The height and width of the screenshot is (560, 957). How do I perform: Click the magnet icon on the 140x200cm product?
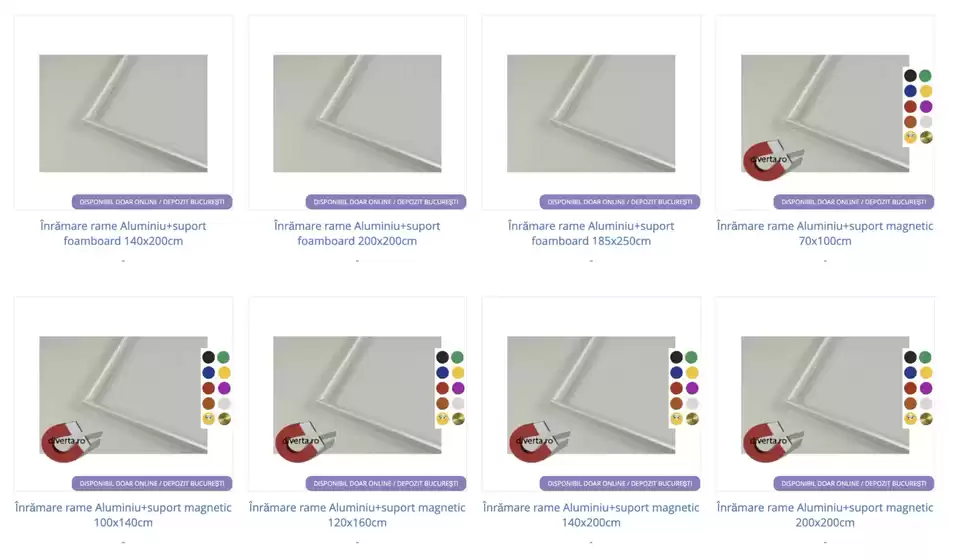tap(538, 442)
